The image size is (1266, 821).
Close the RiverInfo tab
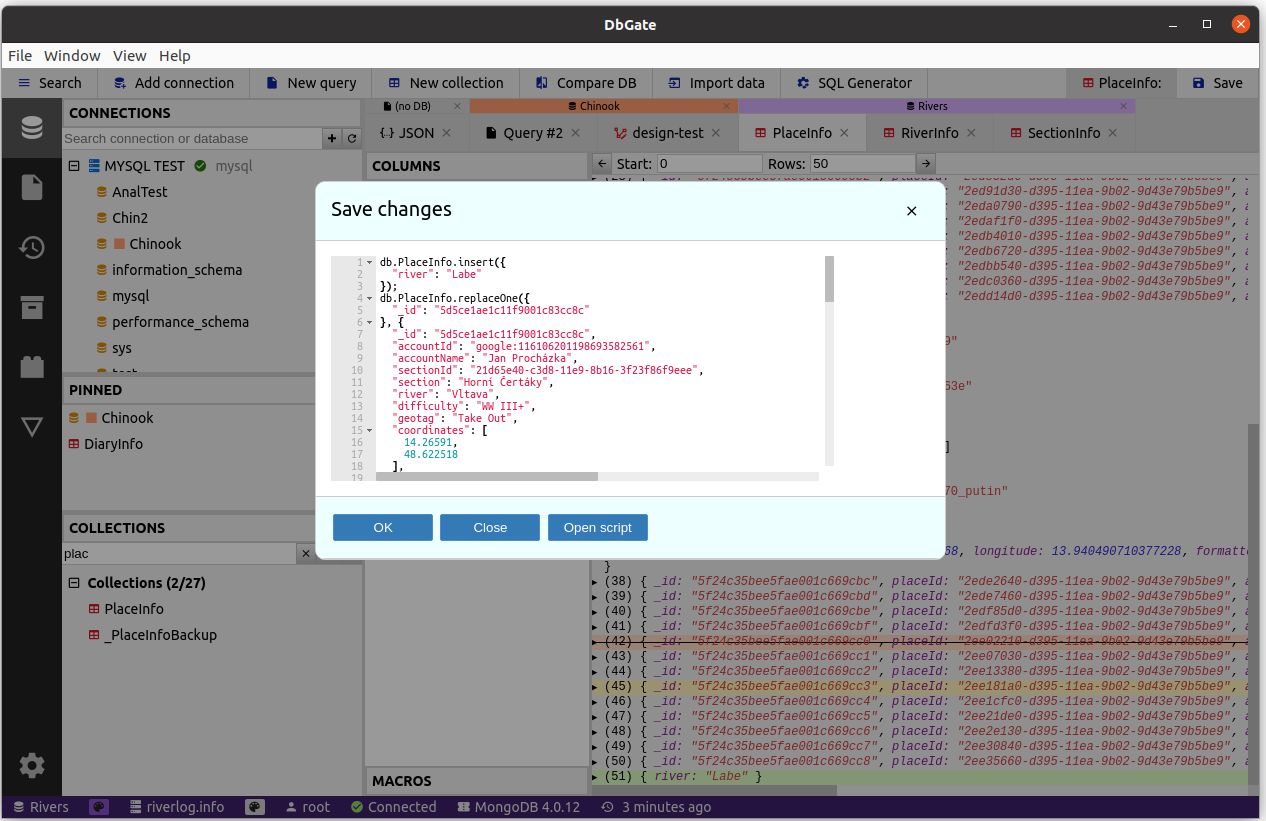[971, 133]
